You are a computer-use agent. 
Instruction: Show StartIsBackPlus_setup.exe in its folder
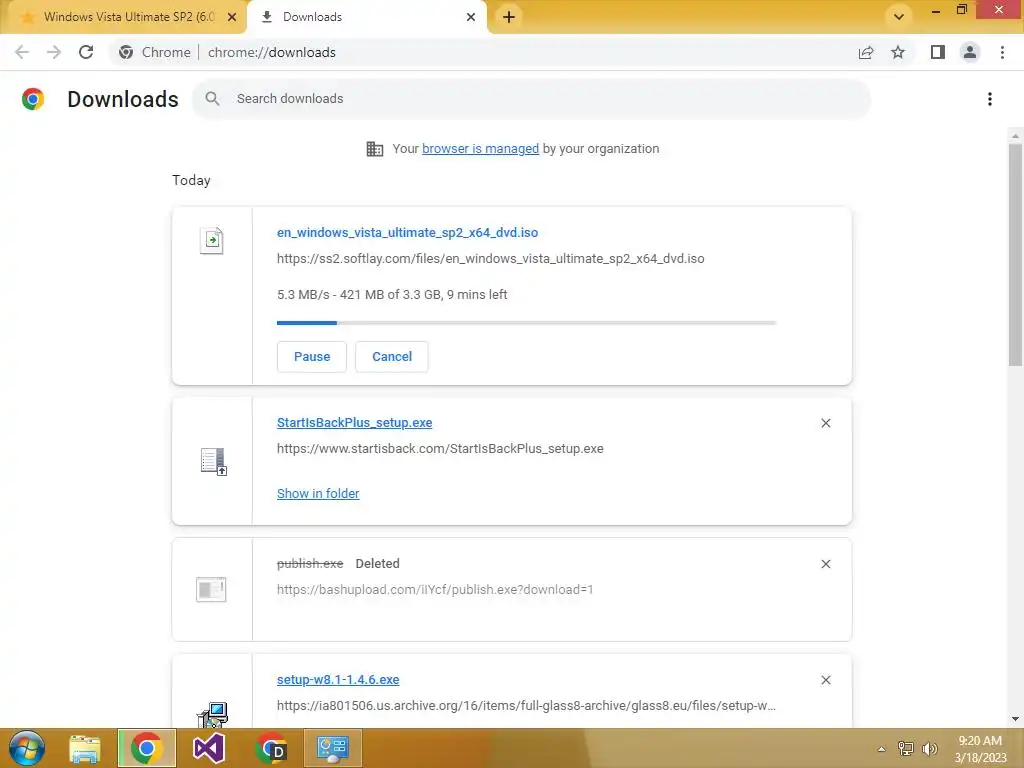(318, 494)
